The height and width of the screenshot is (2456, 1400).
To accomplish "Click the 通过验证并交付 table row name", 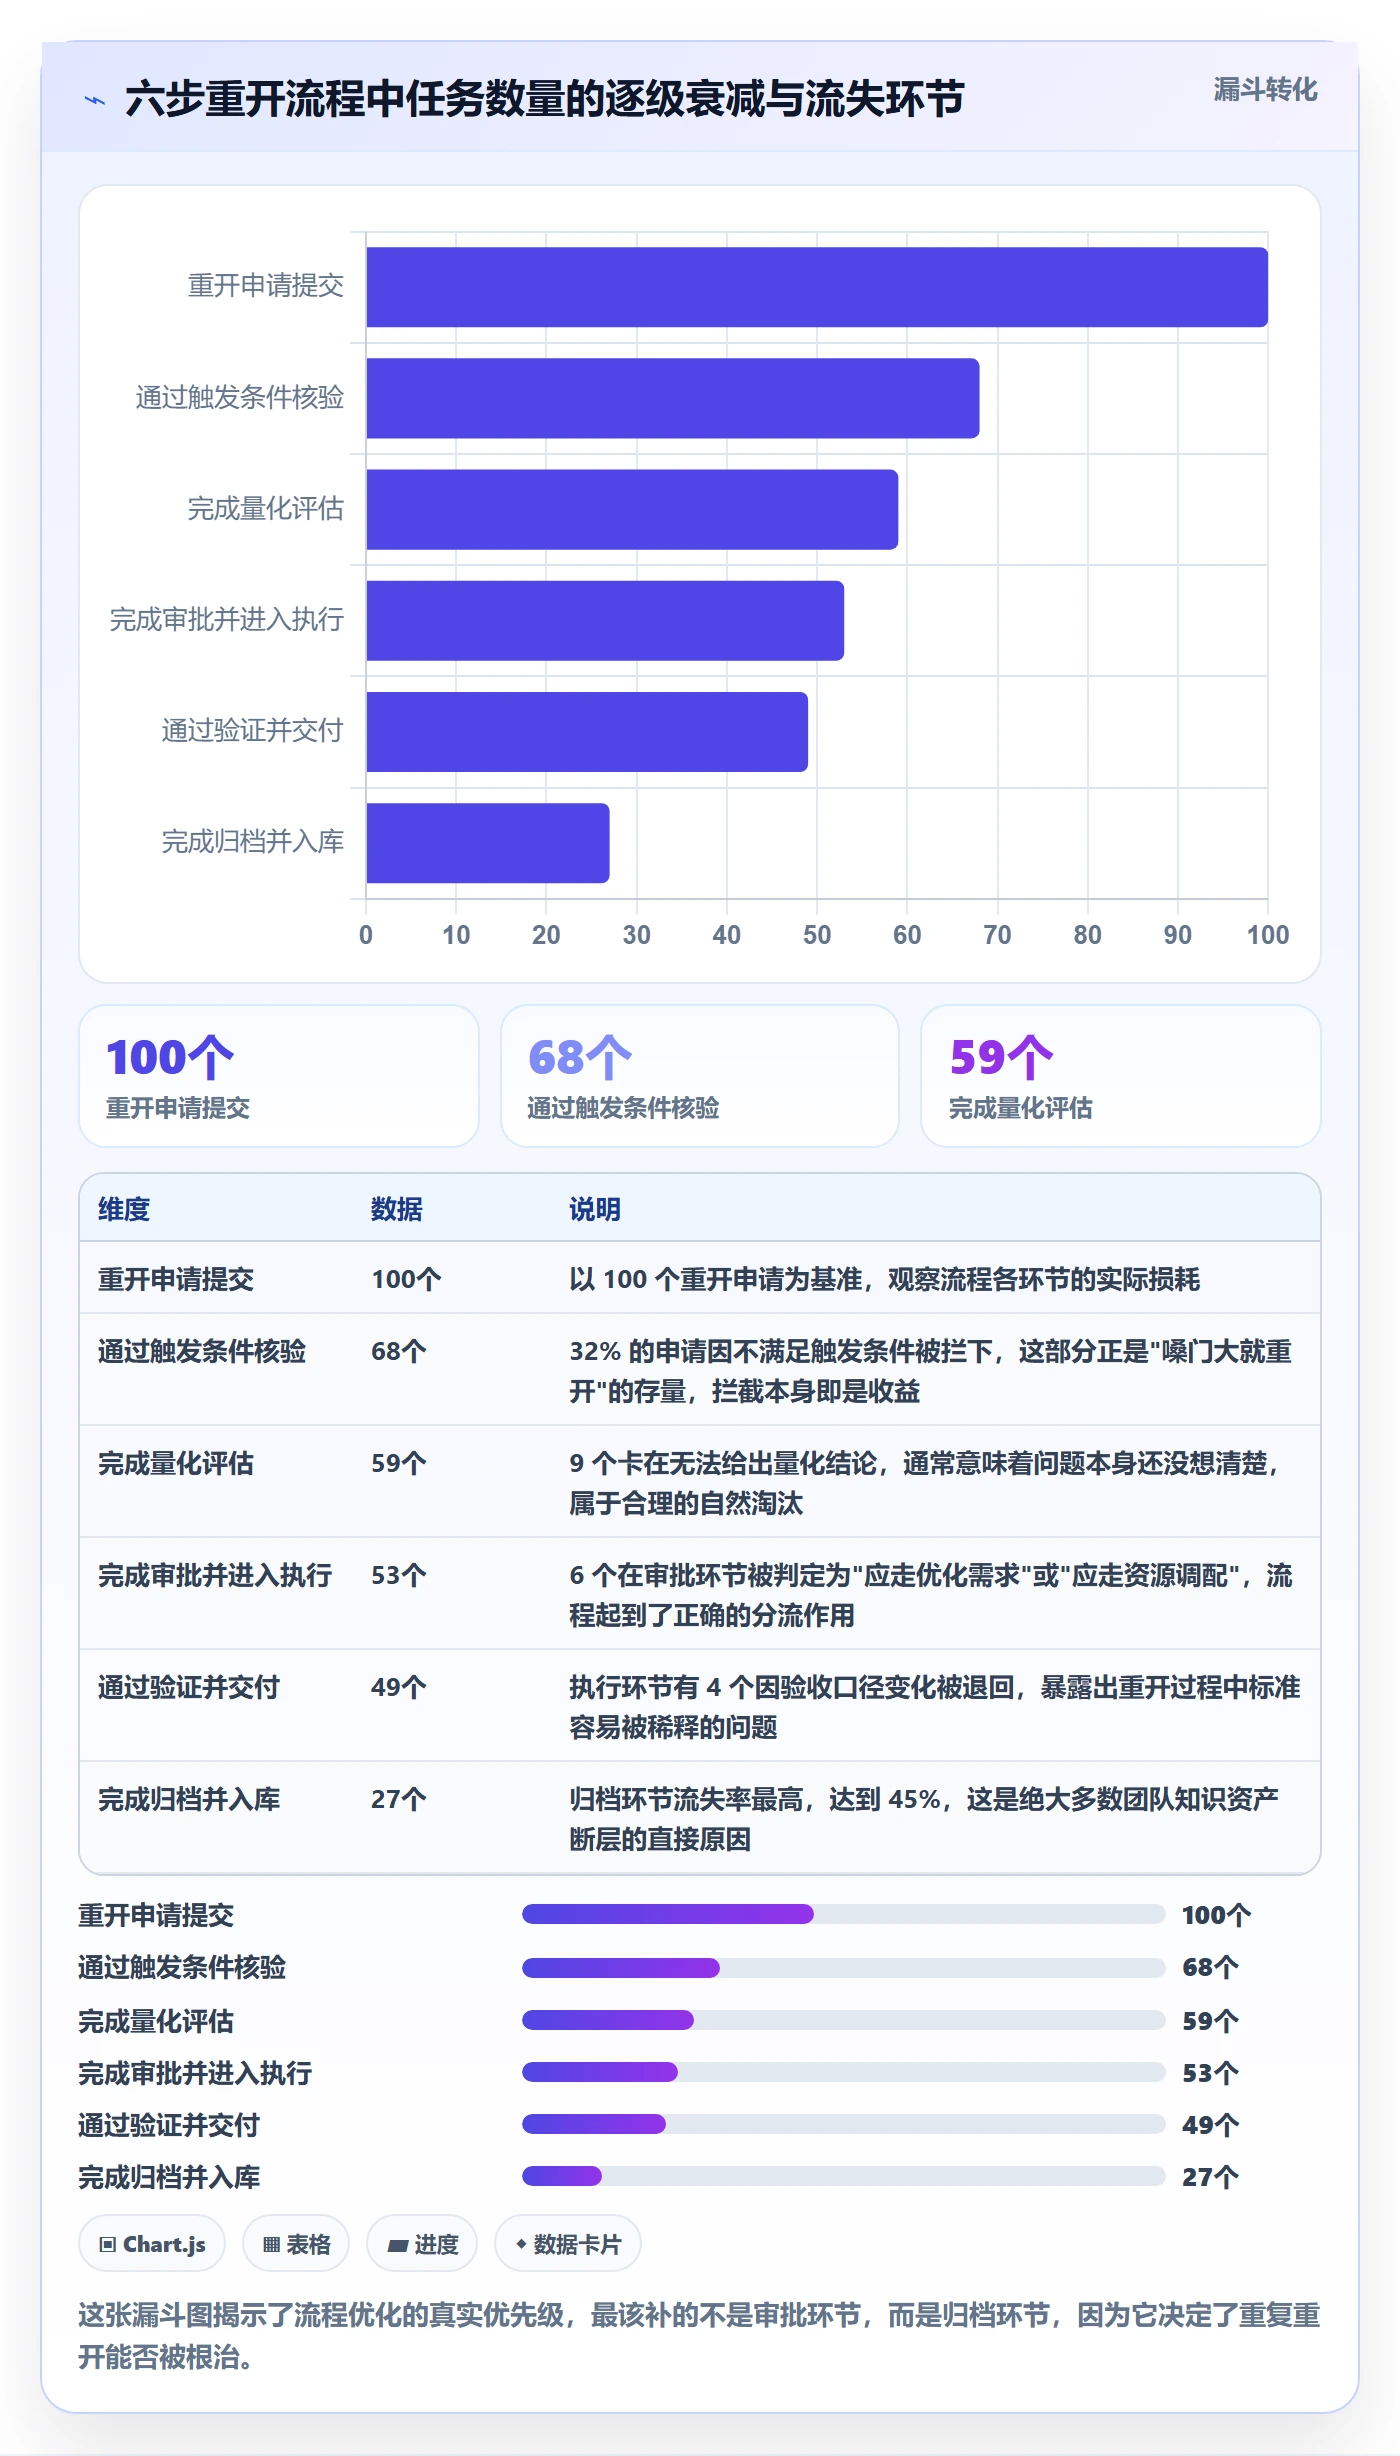I will pos(189,1687).
